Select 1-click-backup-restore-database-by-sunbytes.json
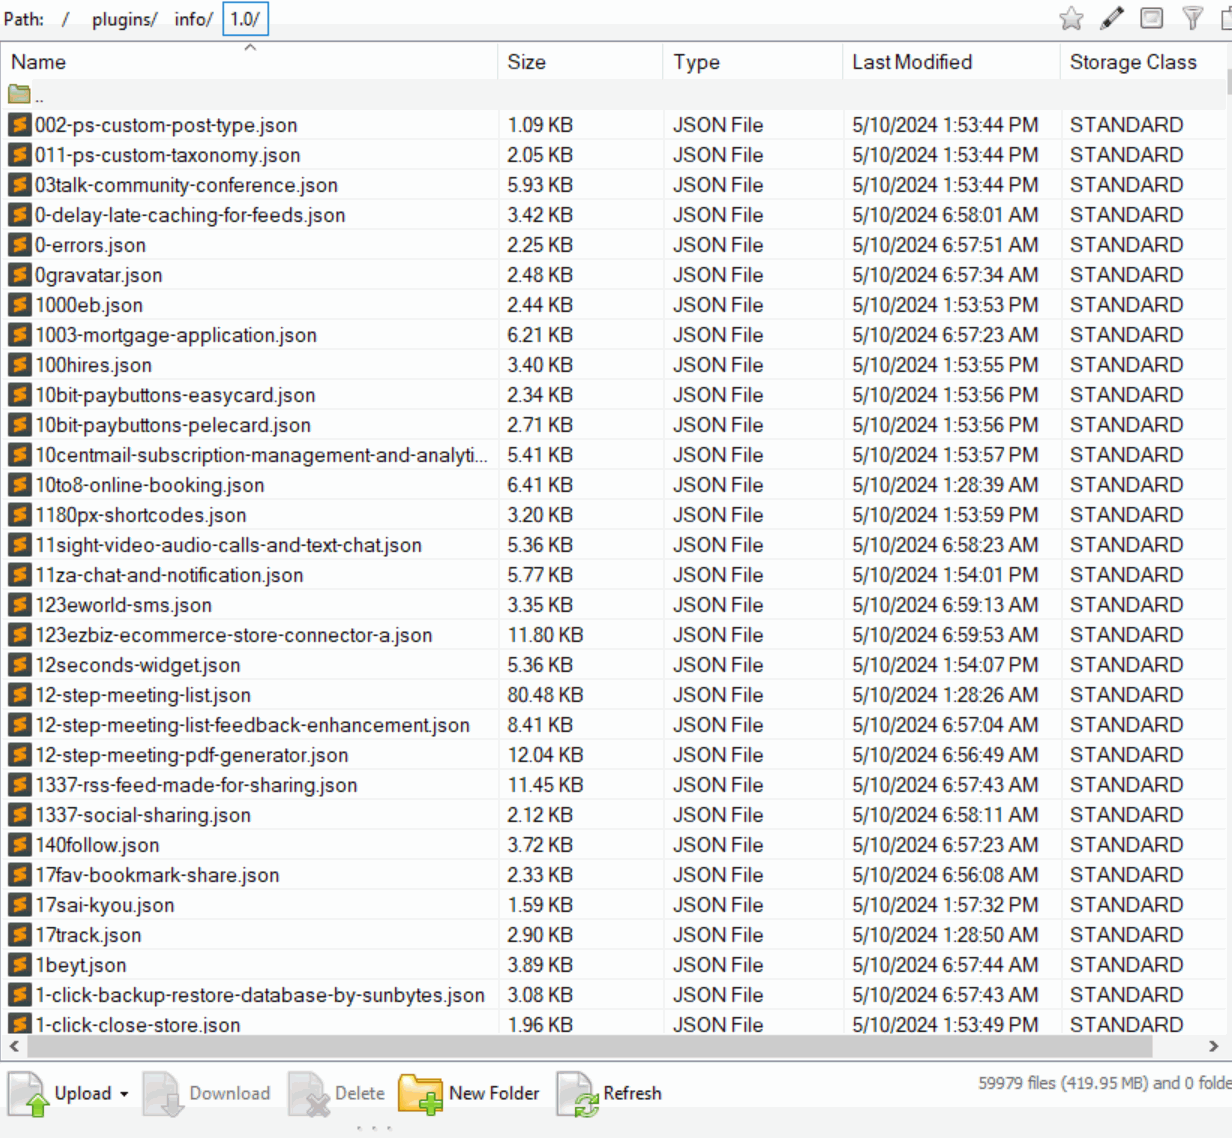The width and height of the screenshot is (1232, 1138). click(x=260, y=995)
